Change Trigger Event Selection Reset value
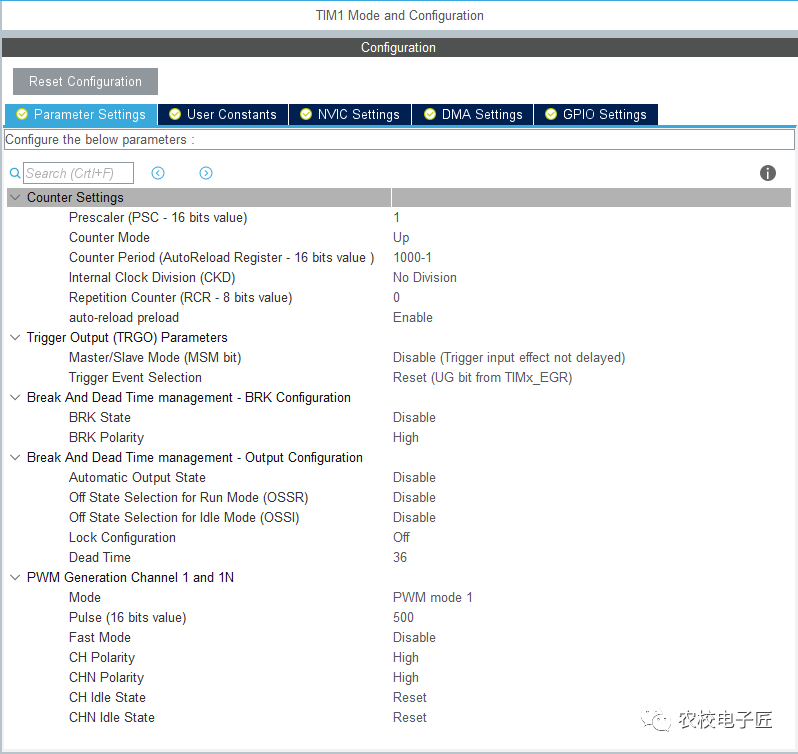798x754 pixels. tap(482, 378)
